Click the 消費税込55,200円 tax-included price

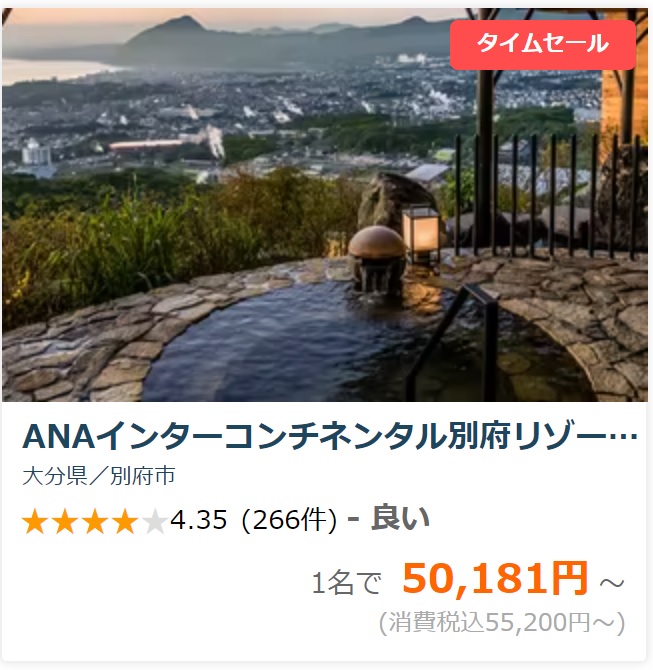[502, 622]
